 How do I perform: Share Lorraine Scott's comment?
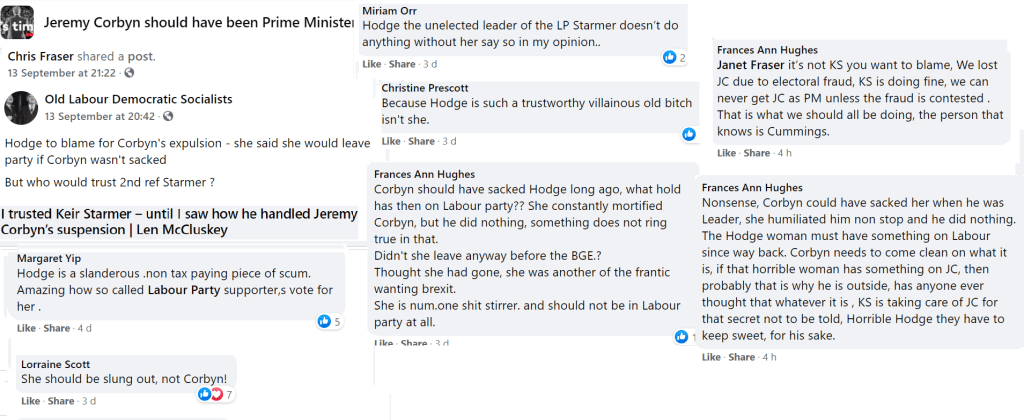[x=60, y=401]
